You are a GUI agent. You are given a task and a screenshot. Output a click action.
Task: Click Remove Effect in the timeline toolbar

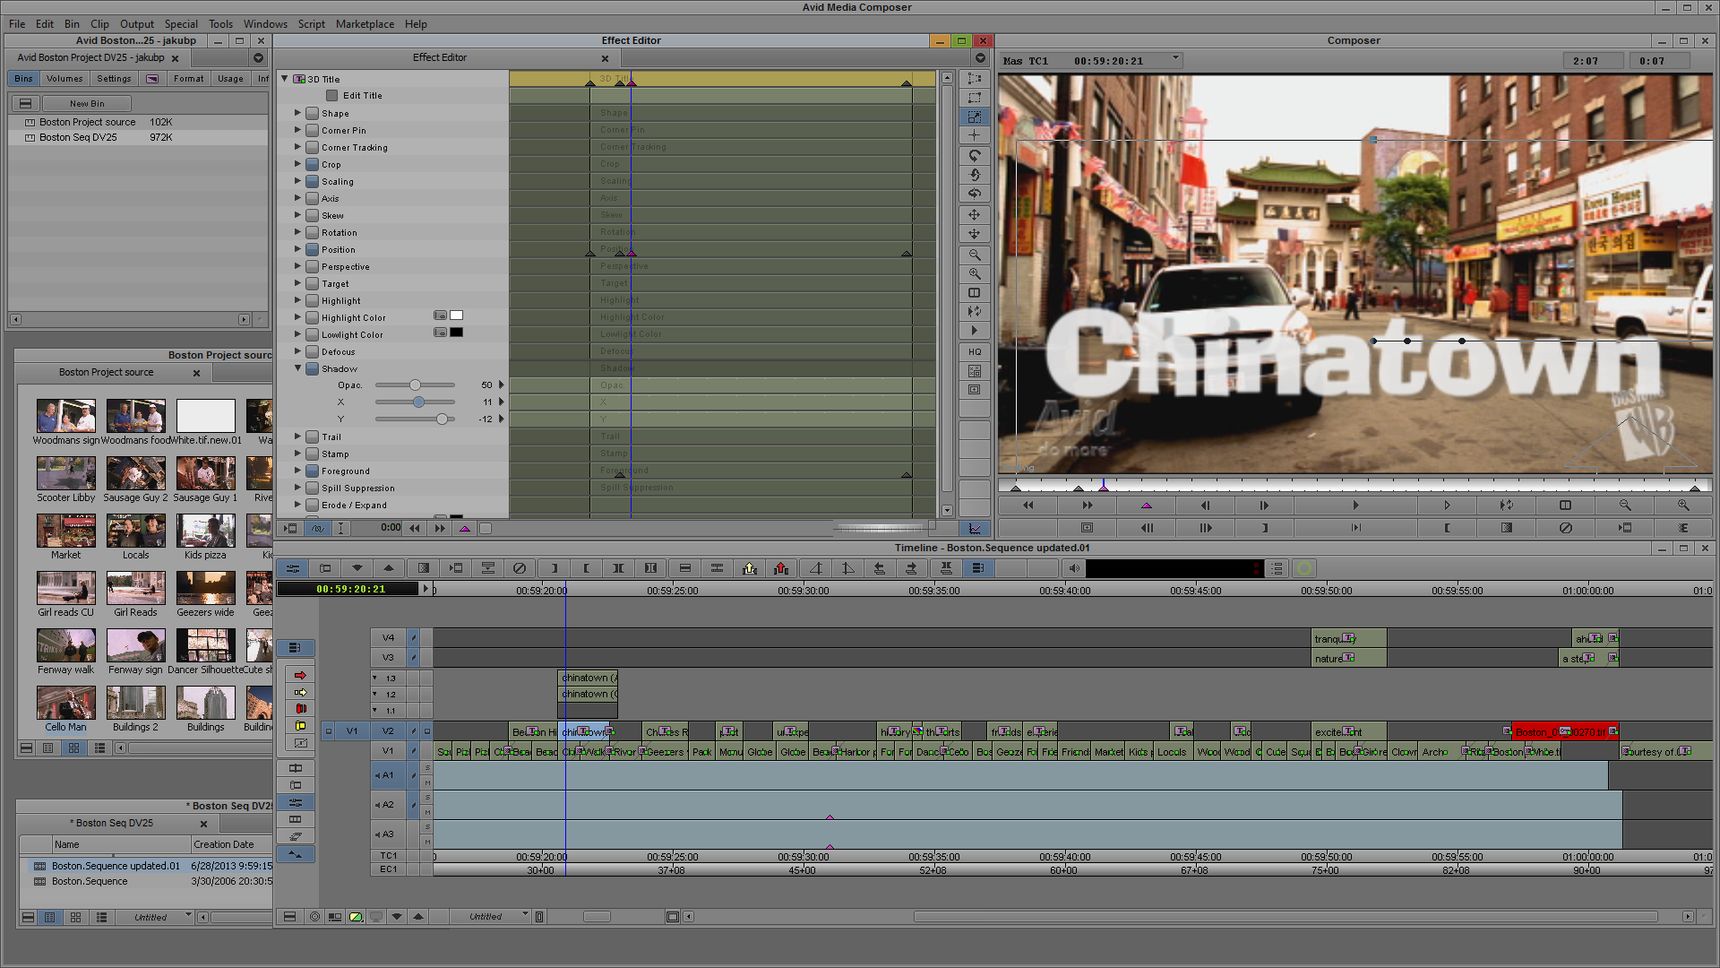pyautogui.click(x=519, y=568)
